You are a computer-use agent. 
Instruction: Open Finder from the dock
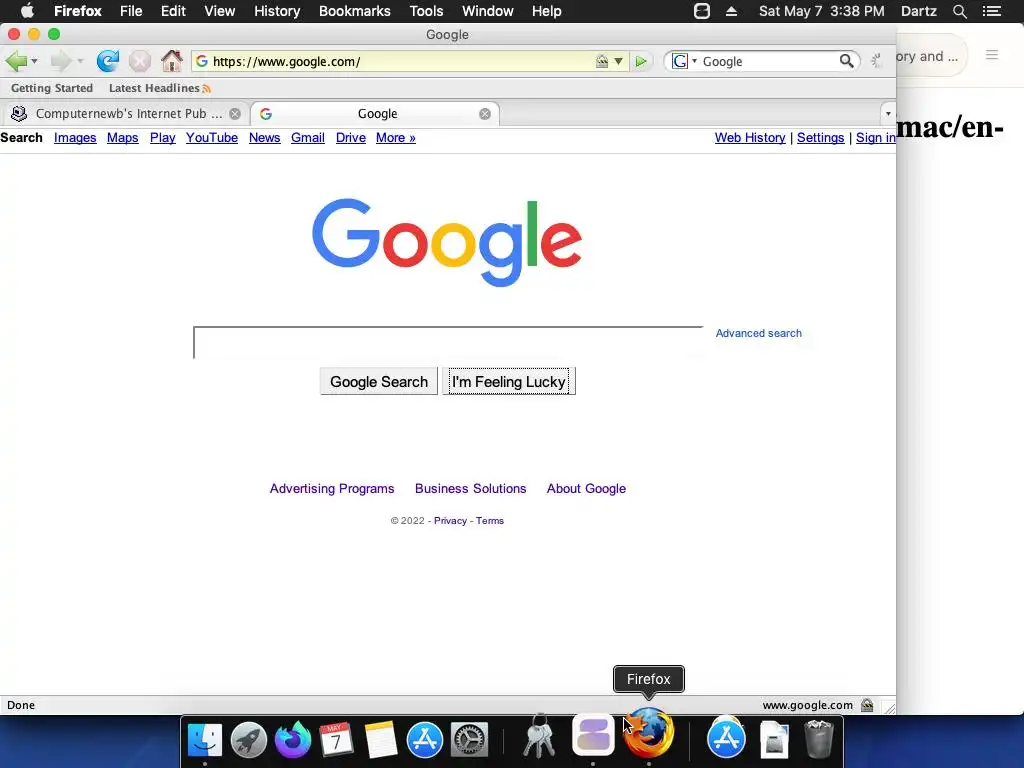tap(205, 740)
